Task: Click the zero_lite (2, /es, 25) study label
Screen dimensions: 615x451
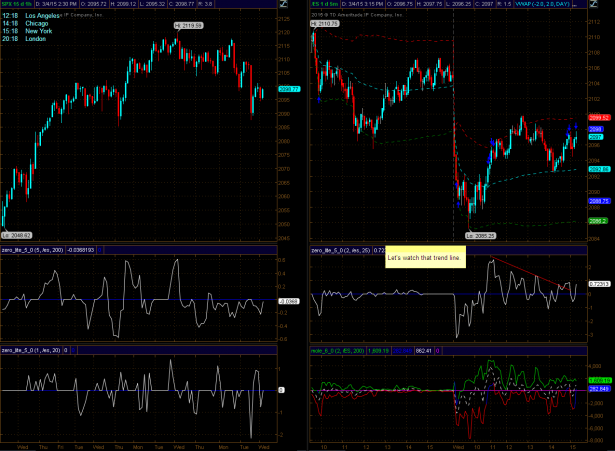Action: point(340,250)
